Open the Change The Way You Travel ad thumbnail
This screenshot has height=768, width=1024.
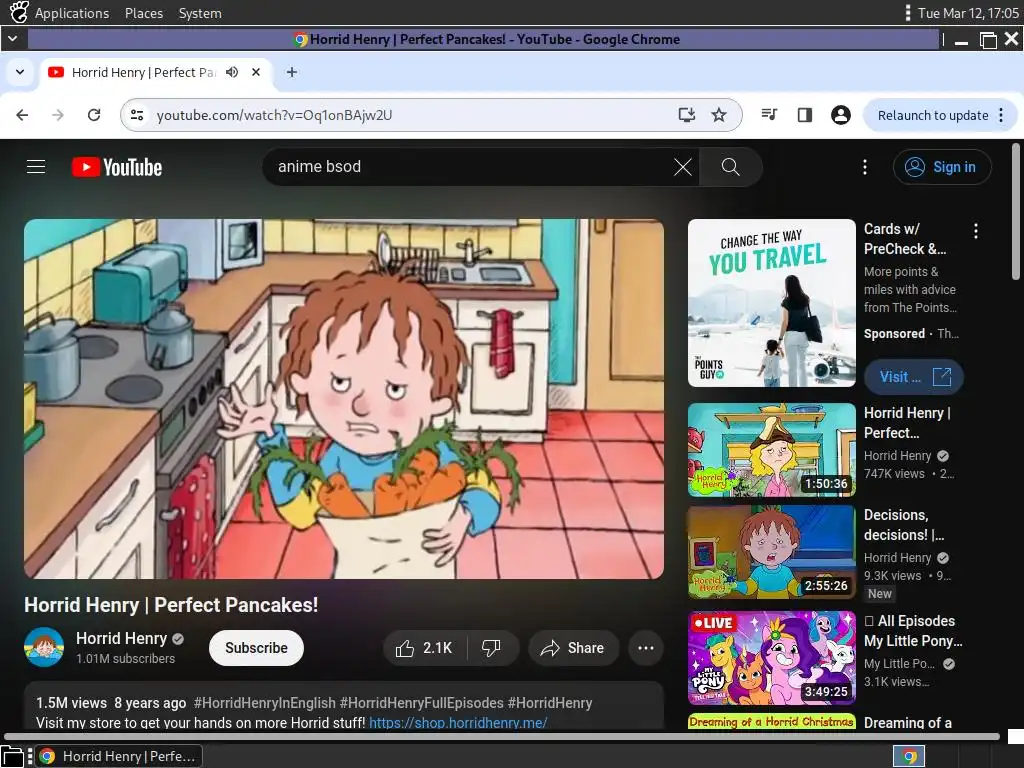771,303
